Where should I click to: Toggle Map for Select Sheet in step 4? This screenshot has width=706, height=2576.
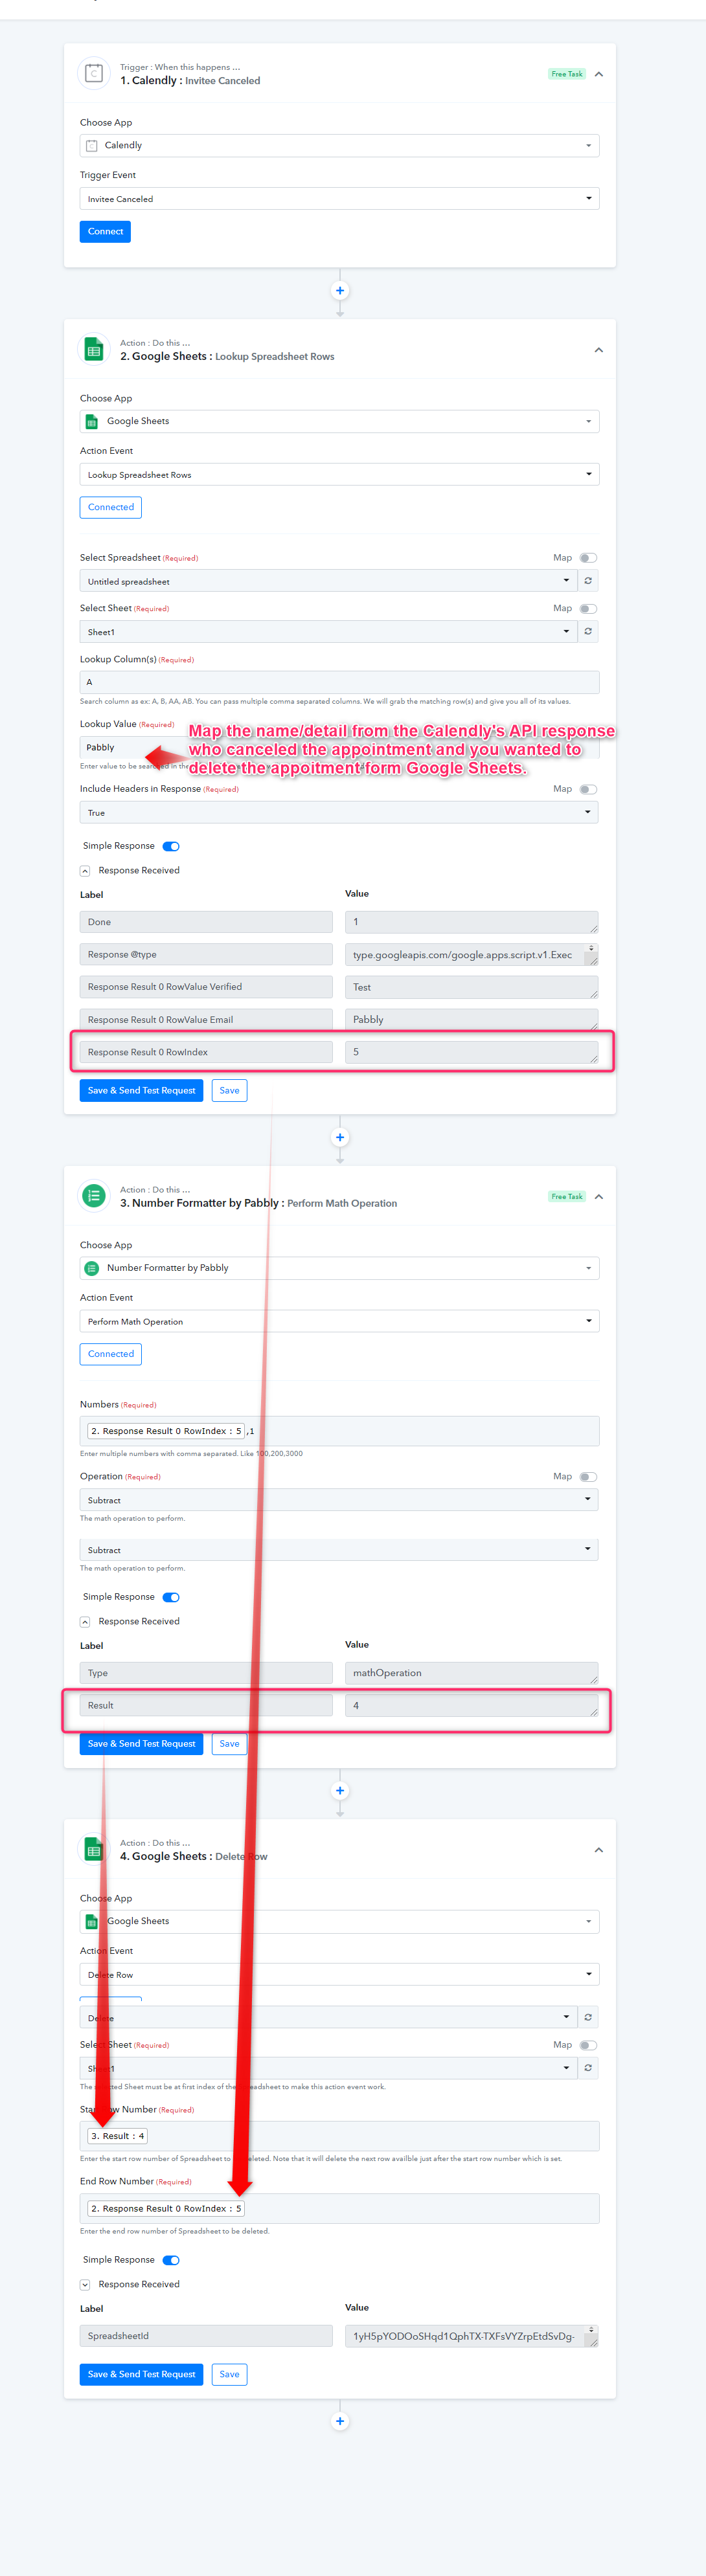[588, 2045]
